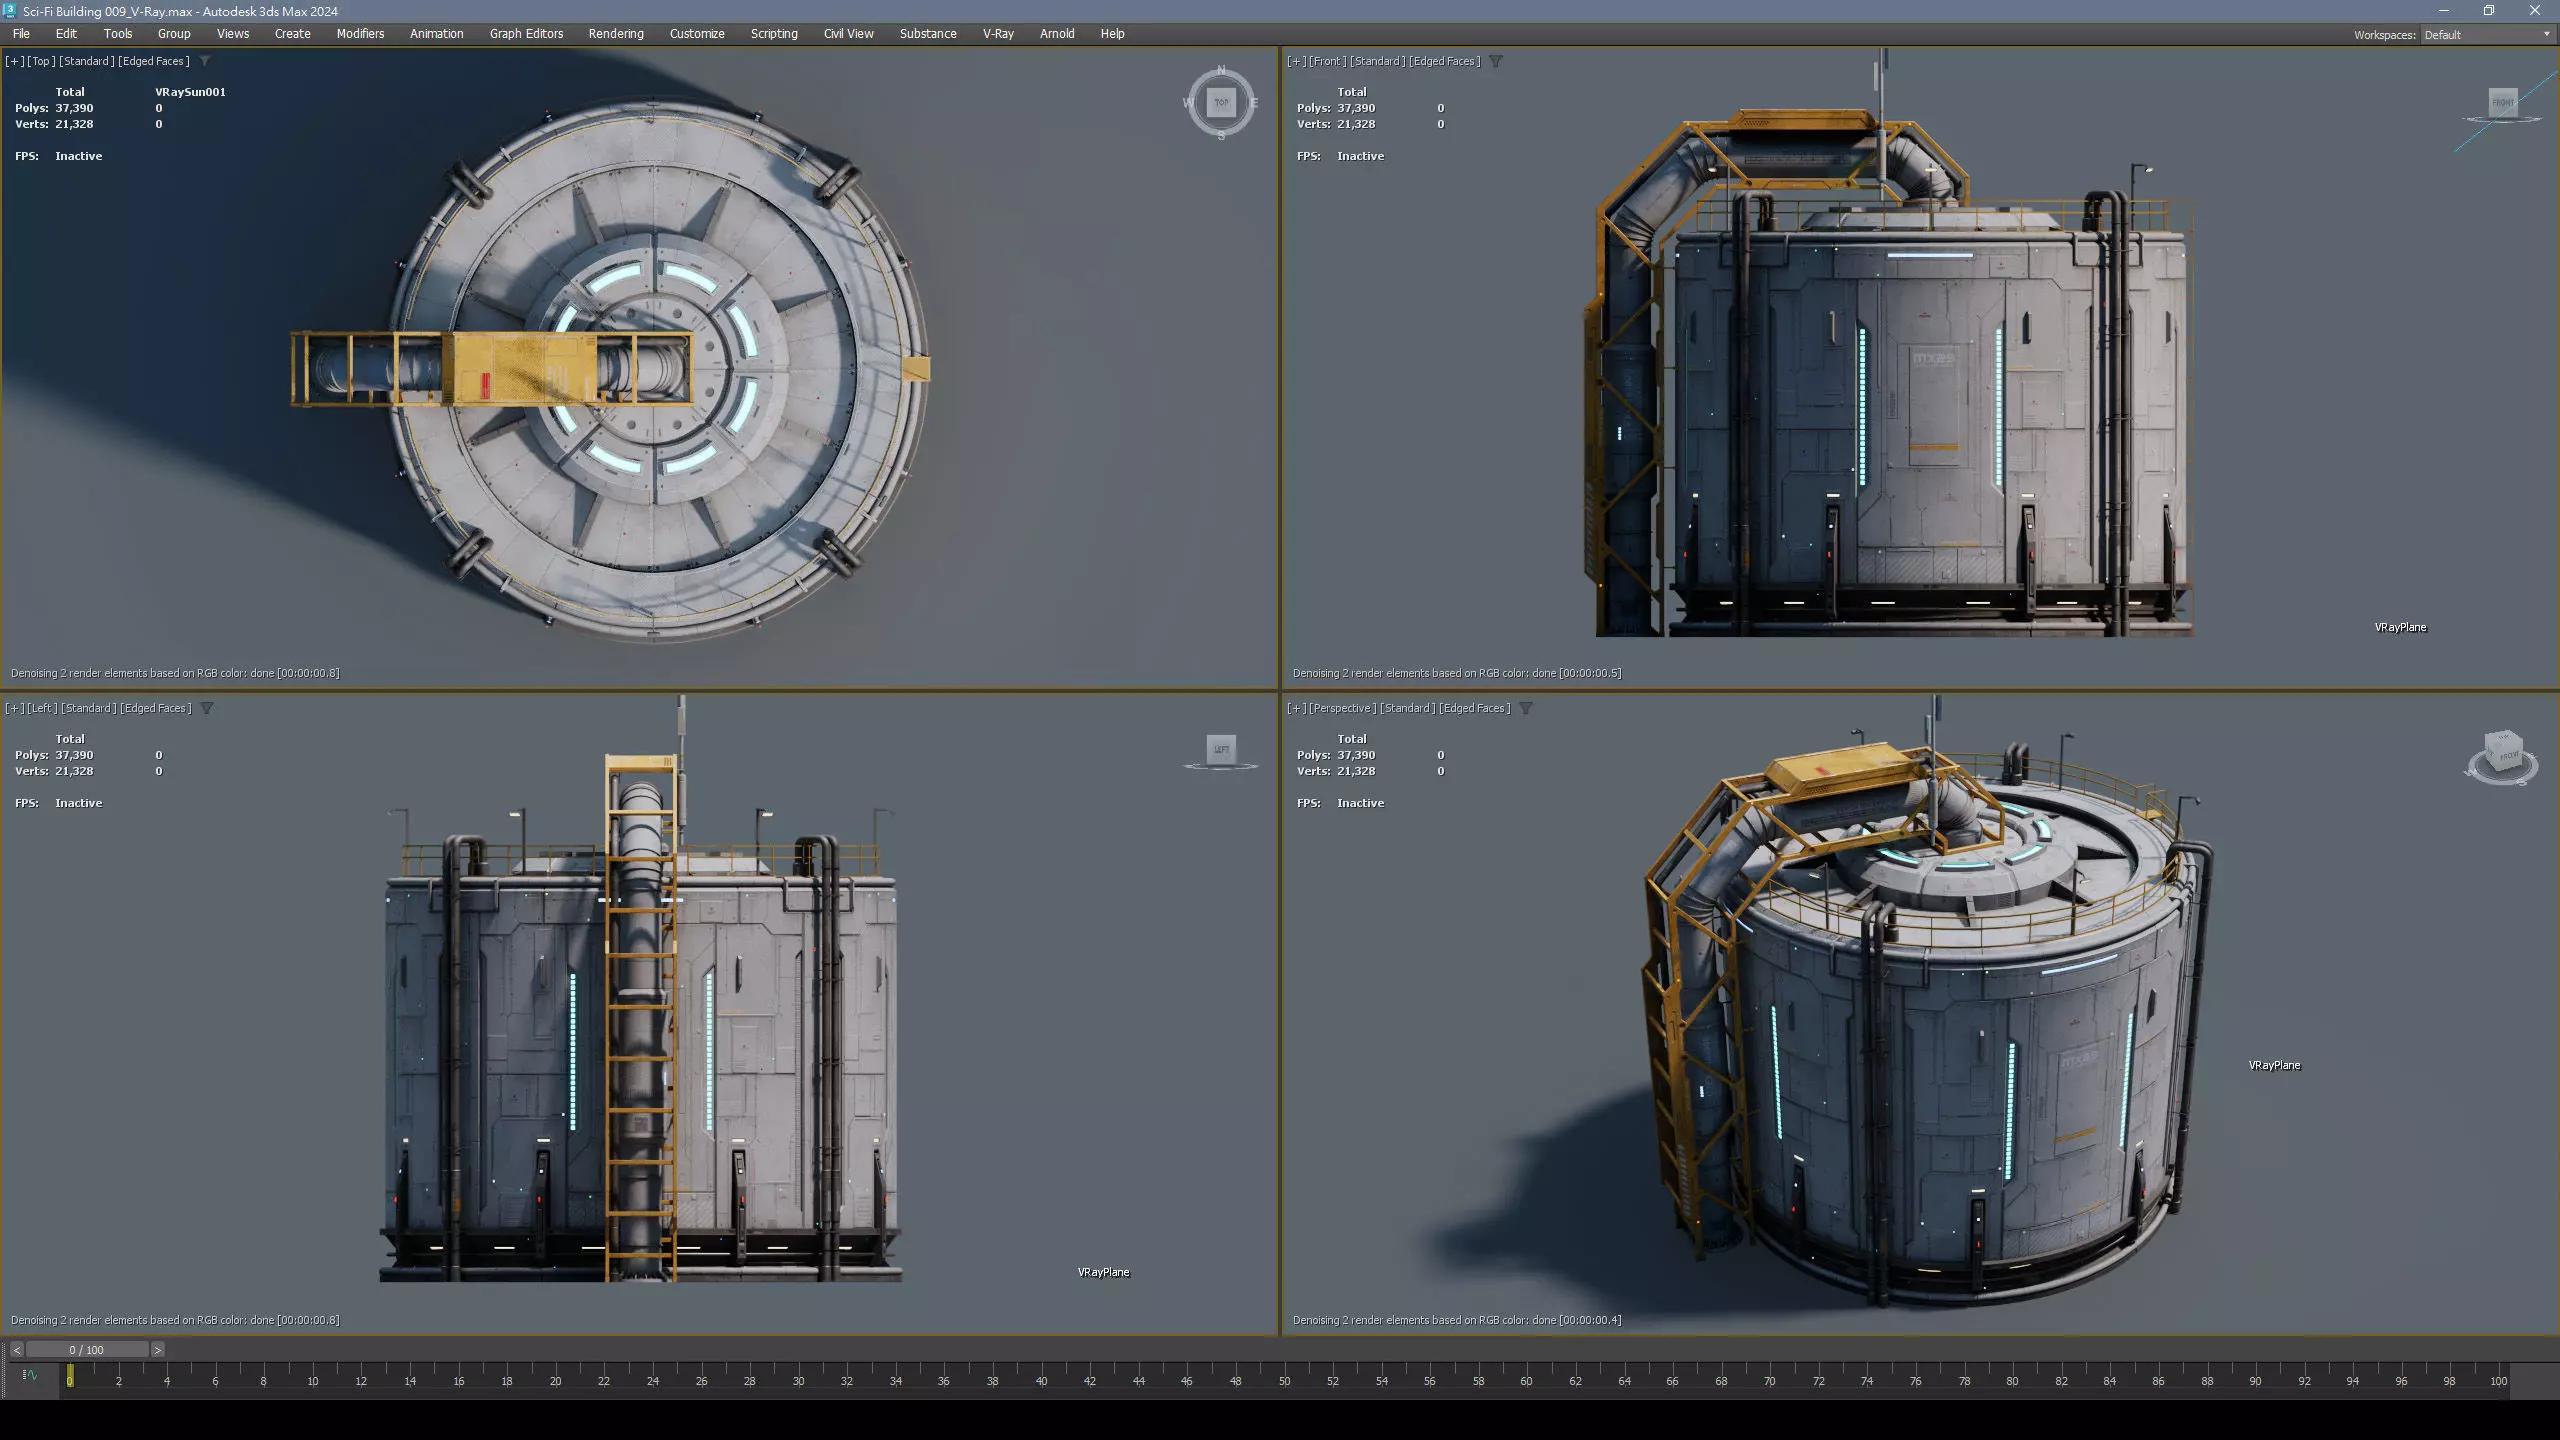Open the [+] general menu in the Top viewport

click(x=15, y=61)
